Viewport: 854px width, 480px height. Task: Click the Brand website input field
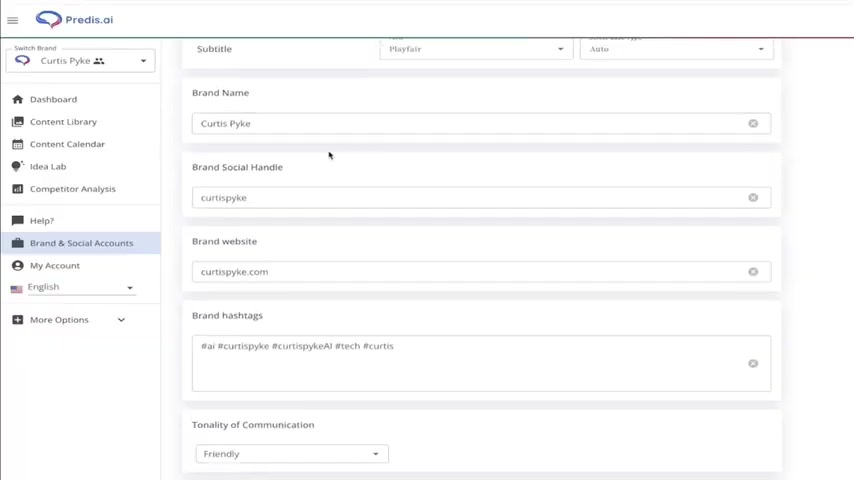tap(481, 272)
